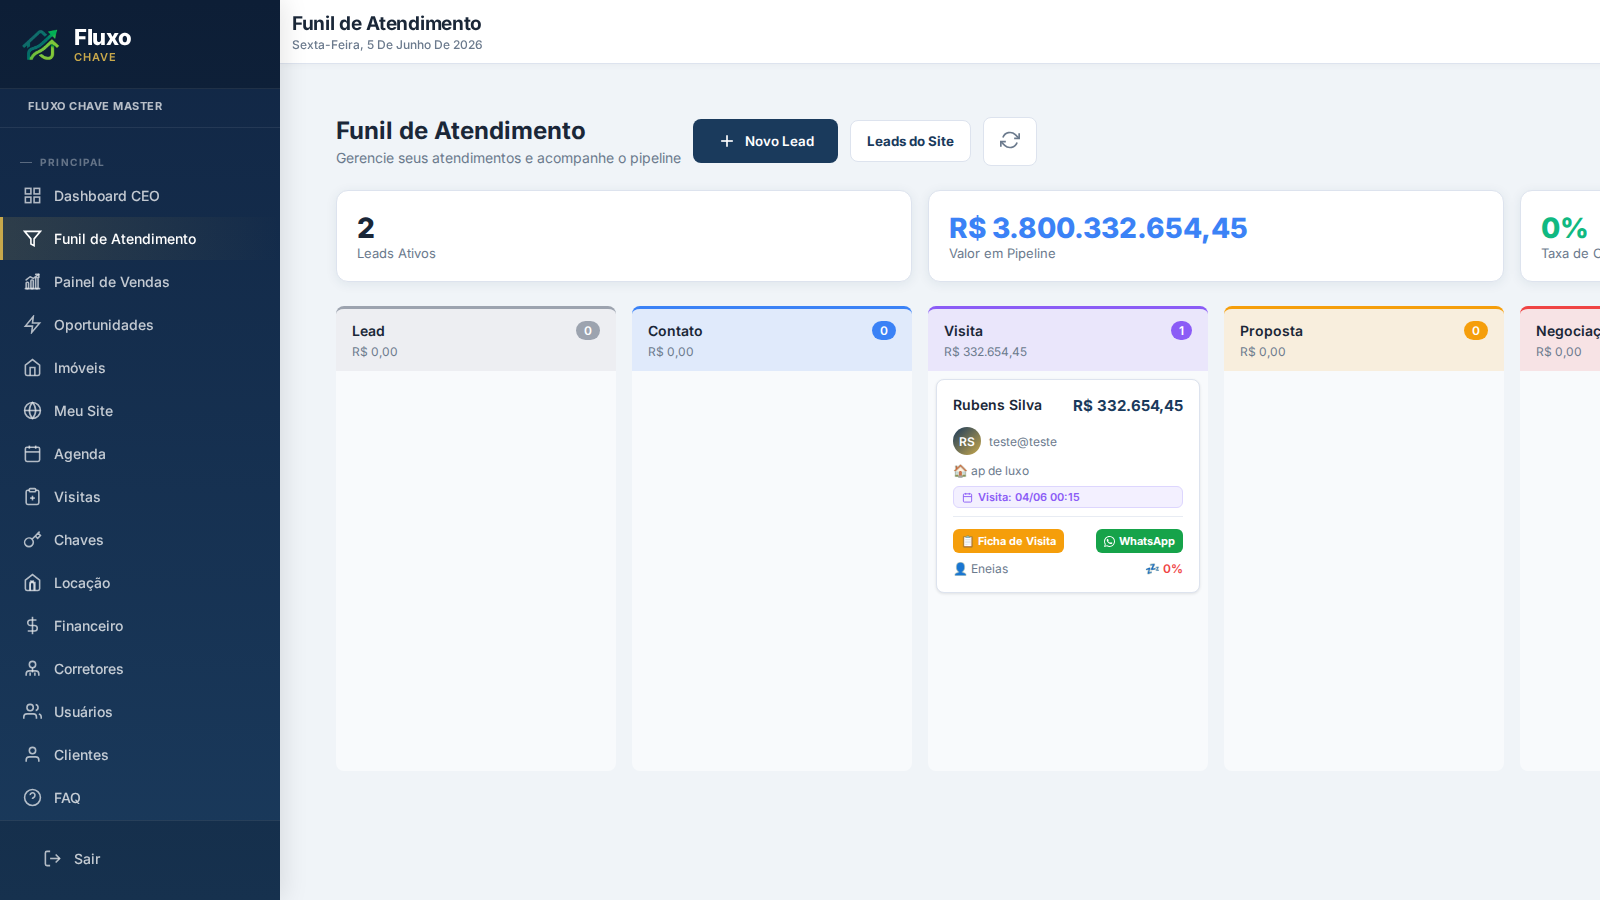Click the Contato column header
The width and height of the screenshot is (1600, 900).
[x=772, y=340]
